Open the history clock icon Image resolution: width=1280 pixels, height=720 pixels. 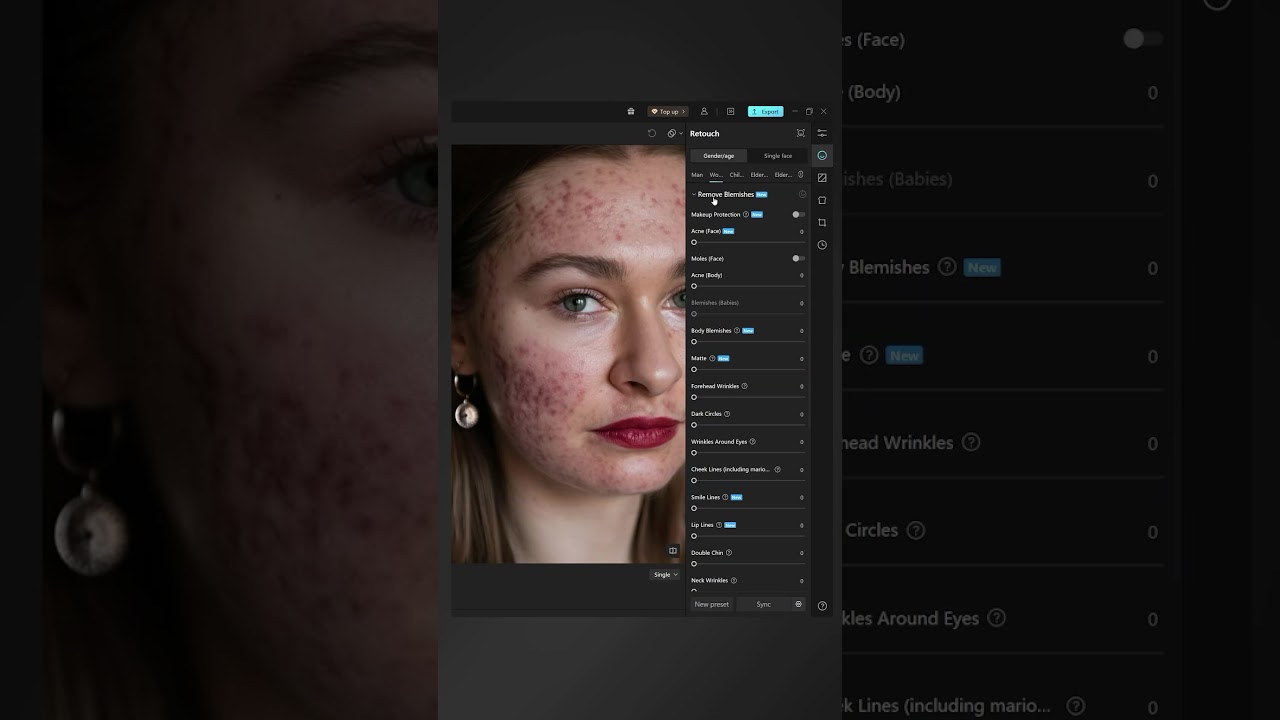pos(822,245)
